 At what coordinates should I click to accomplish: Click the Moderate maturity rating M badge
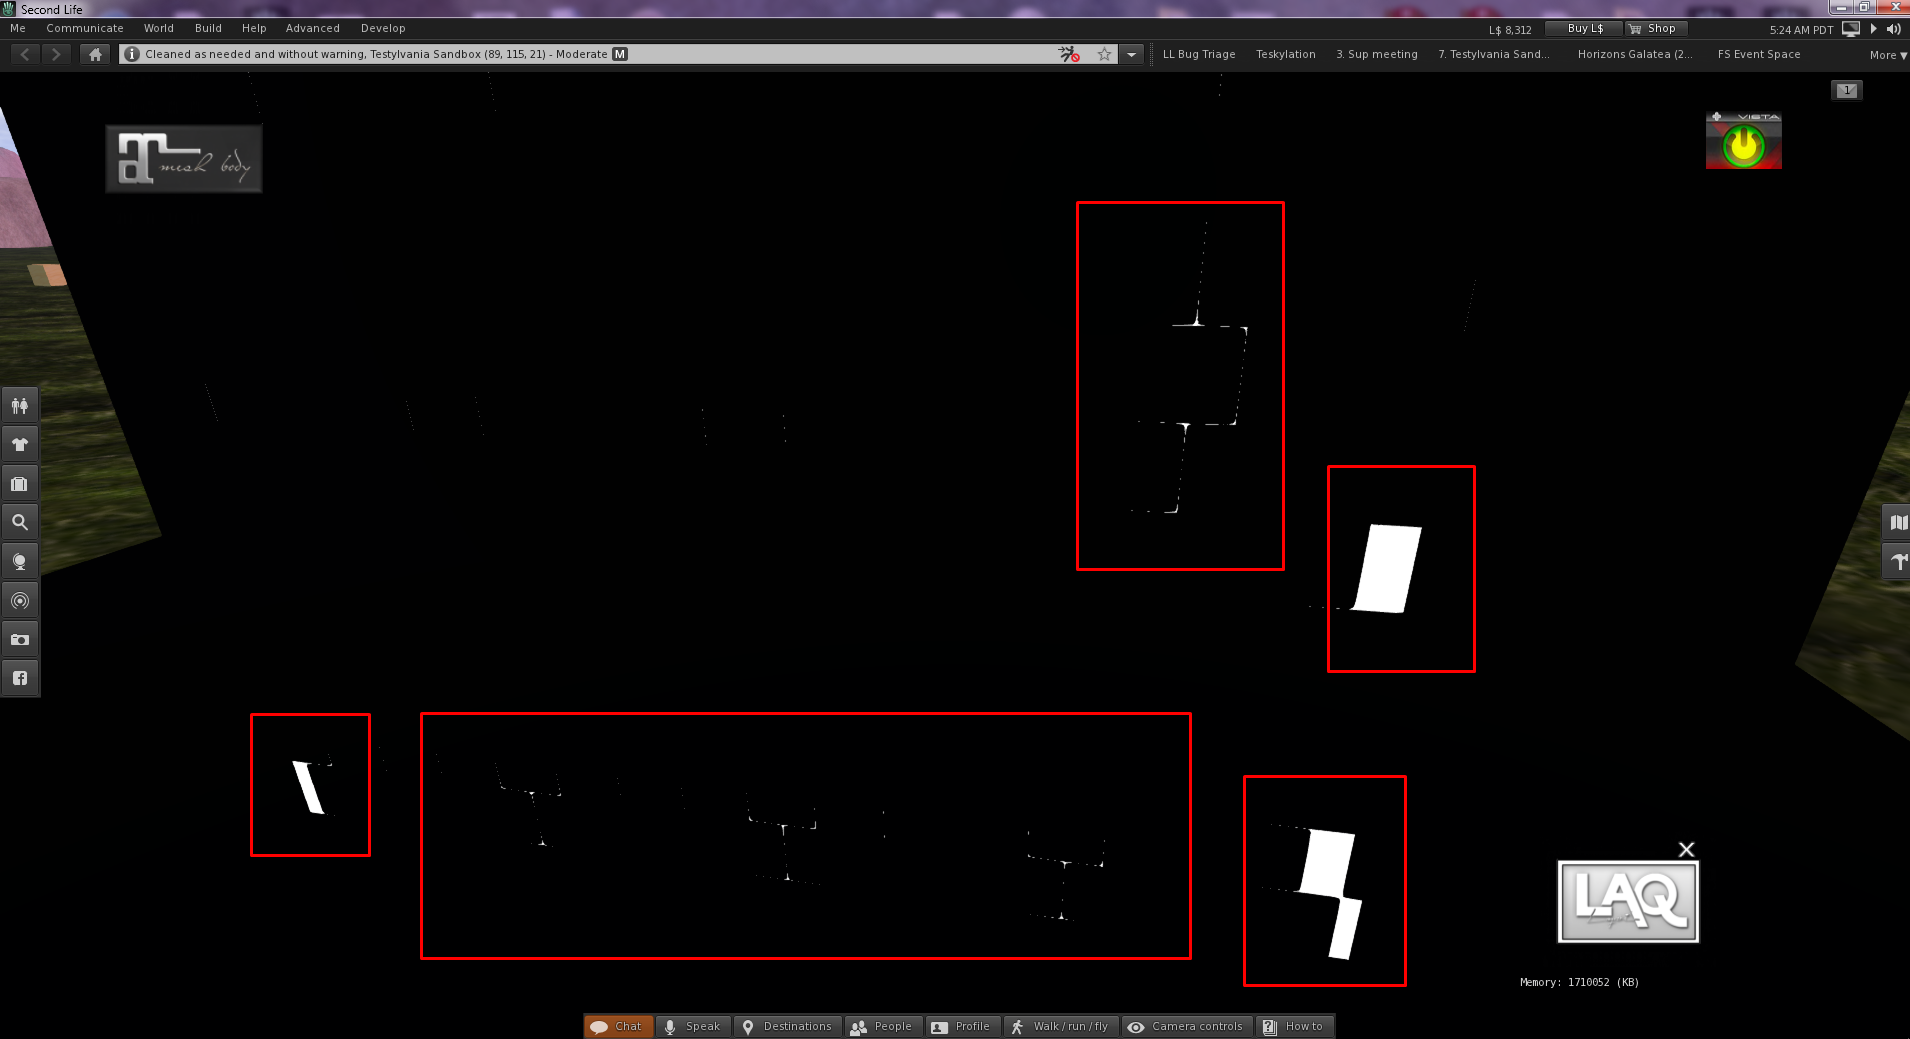[x=620, y=54]
